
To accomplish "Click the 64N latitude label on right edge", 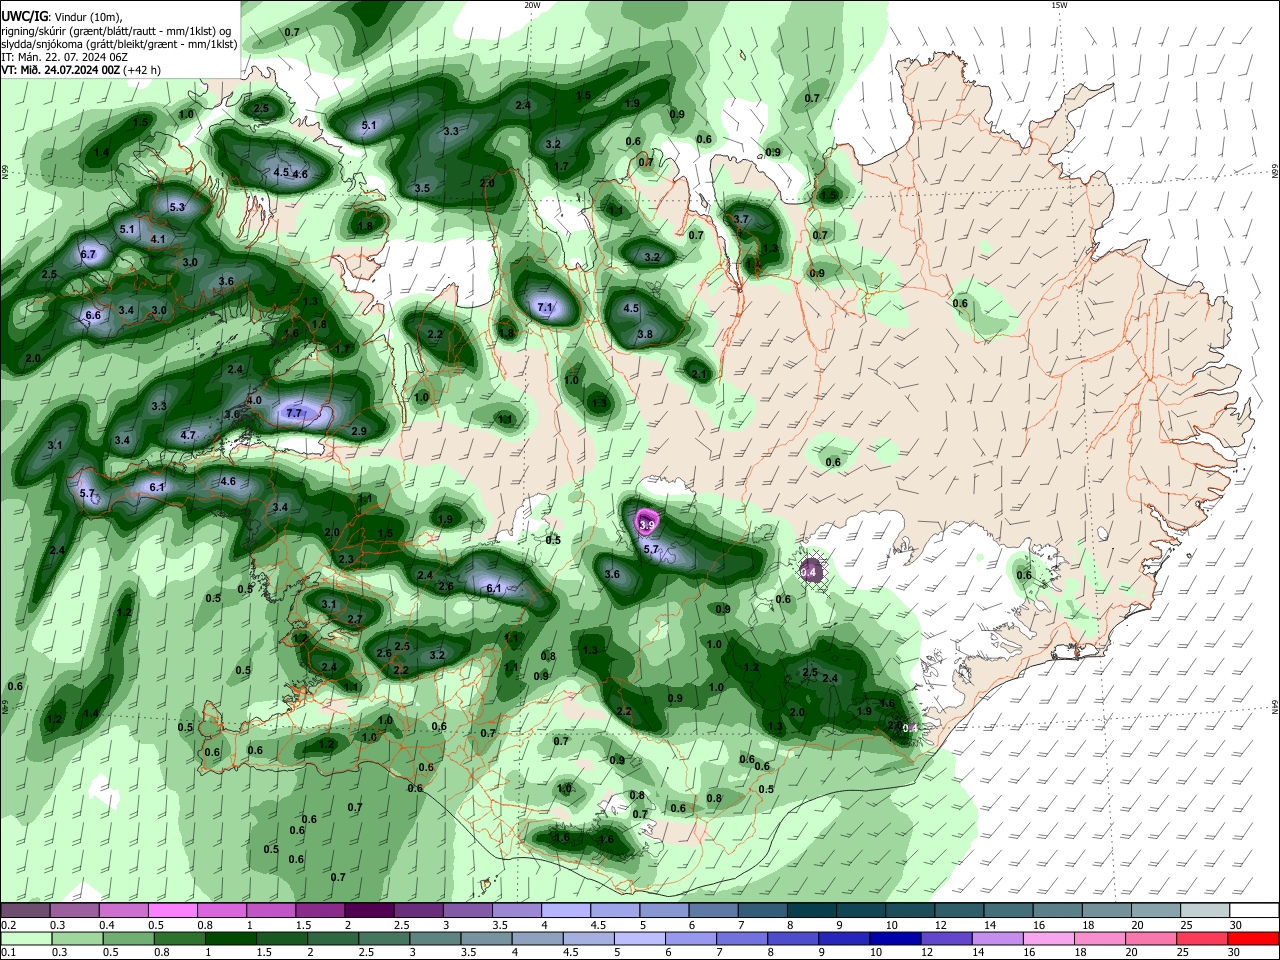I will click(1275, 707).
